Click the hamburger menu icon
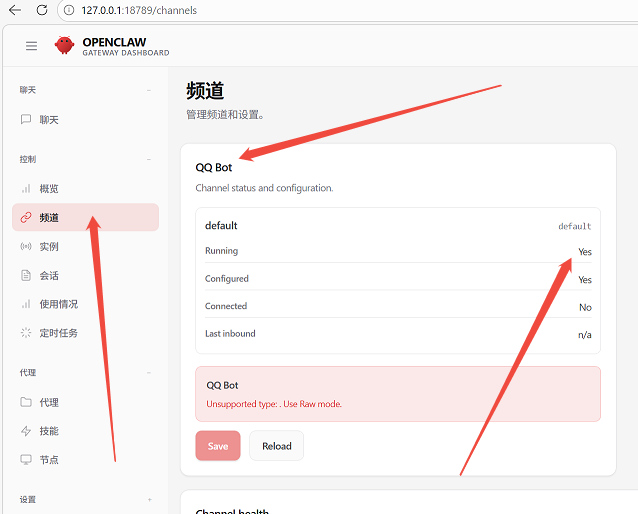Viewport: 638px width, 514px height. 31,46
